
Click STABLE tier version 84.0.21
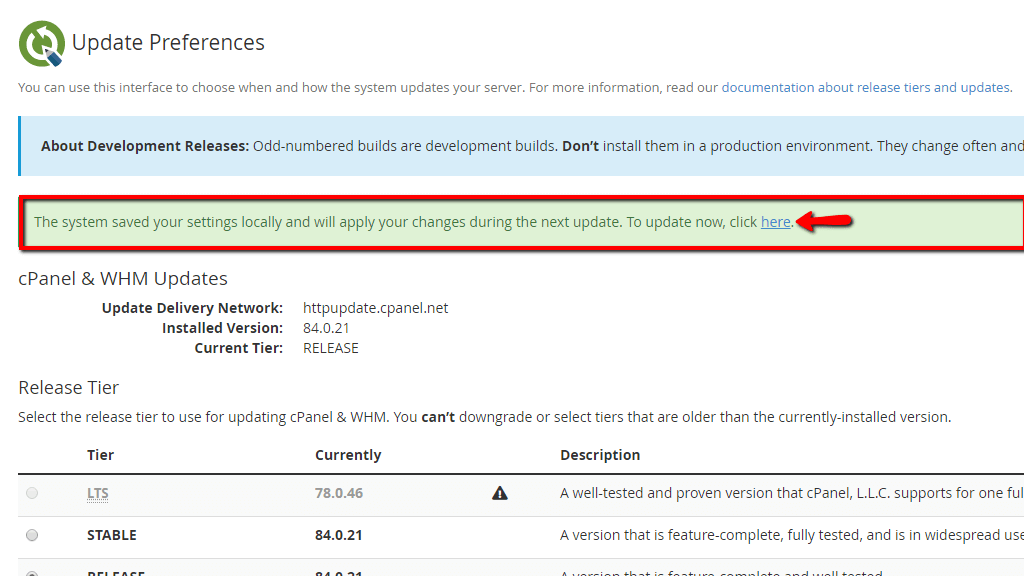[338, 536]
